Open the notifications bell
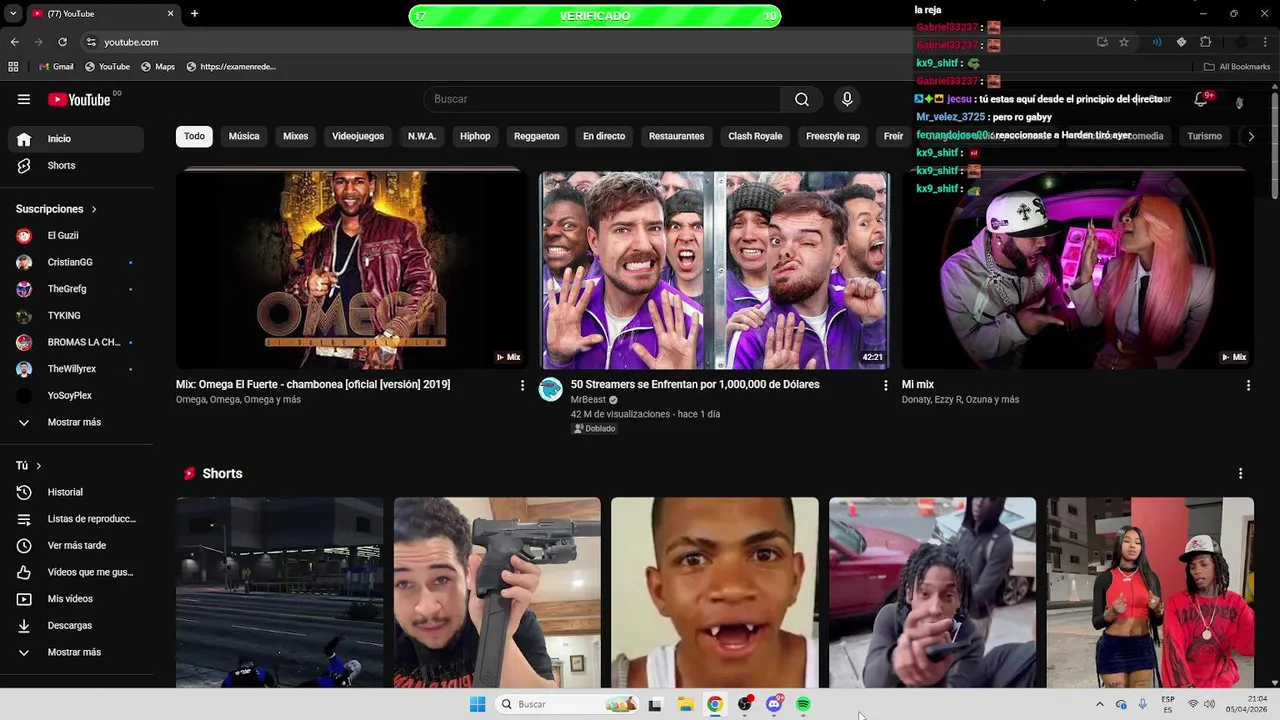Viewport: 1280px width, 720px height. 1201,99
